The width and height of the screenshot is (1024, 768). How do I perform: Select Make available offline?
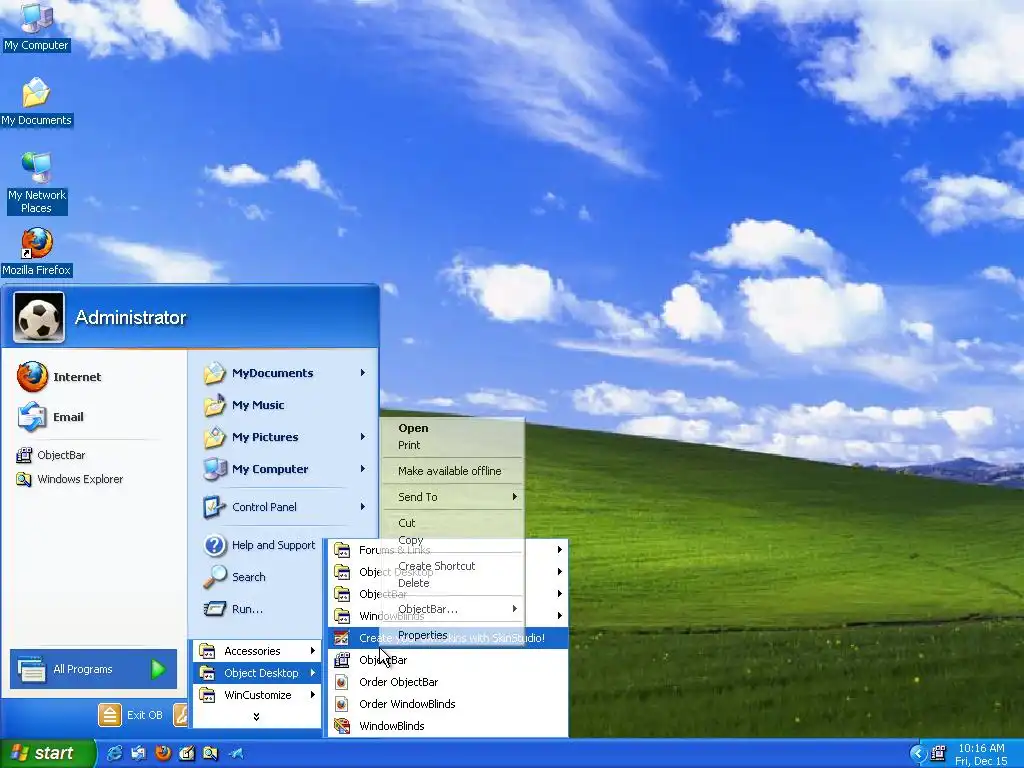(x=450, y=471)
